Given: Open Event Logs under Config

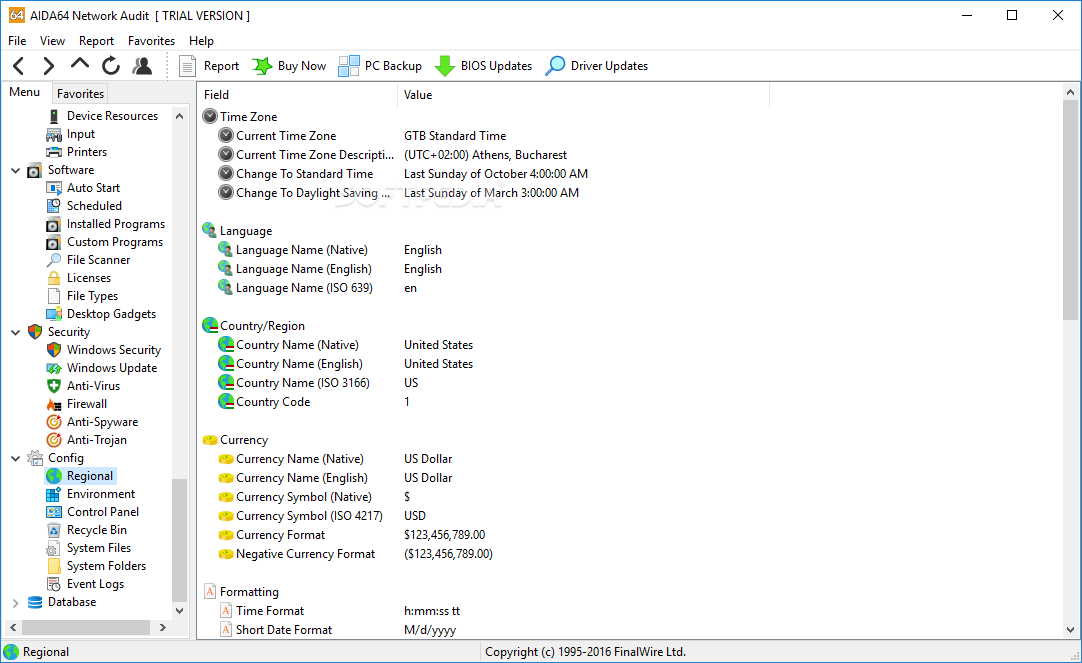Looking at the screenshot, I should (86, 584).
